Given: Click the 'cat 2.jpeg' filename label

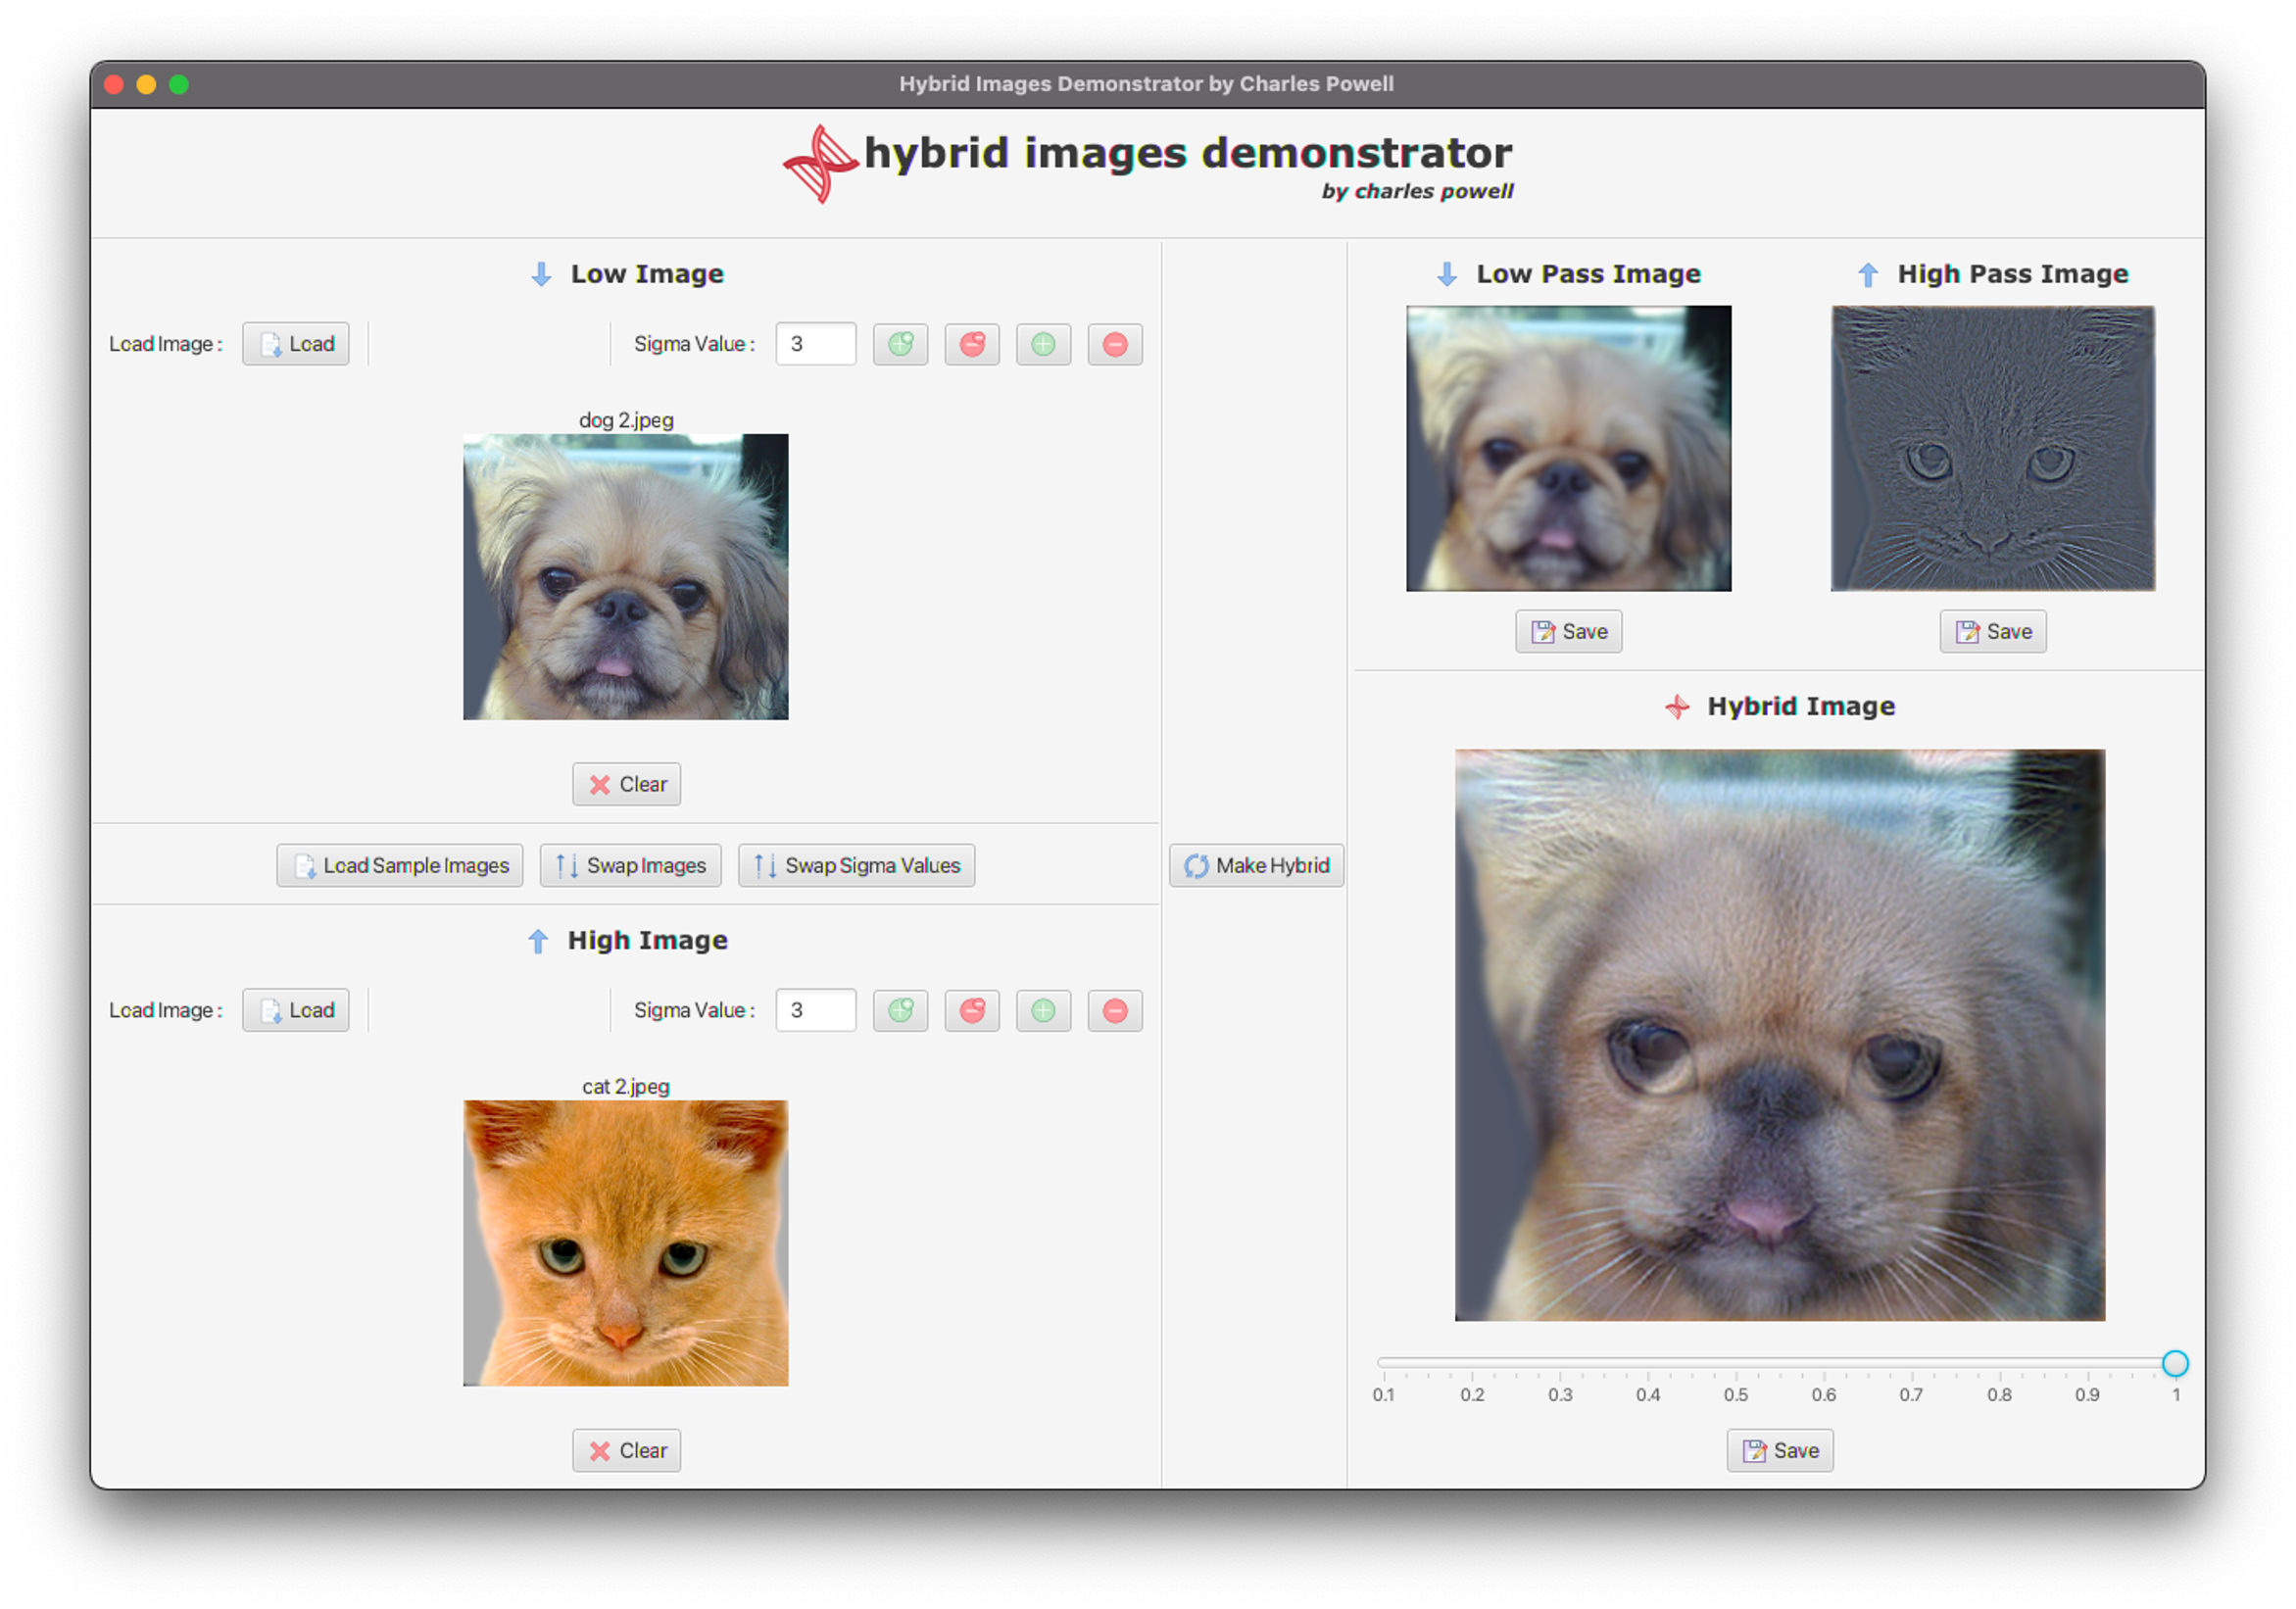Looking at the screenshot, I should (626, 1086).
